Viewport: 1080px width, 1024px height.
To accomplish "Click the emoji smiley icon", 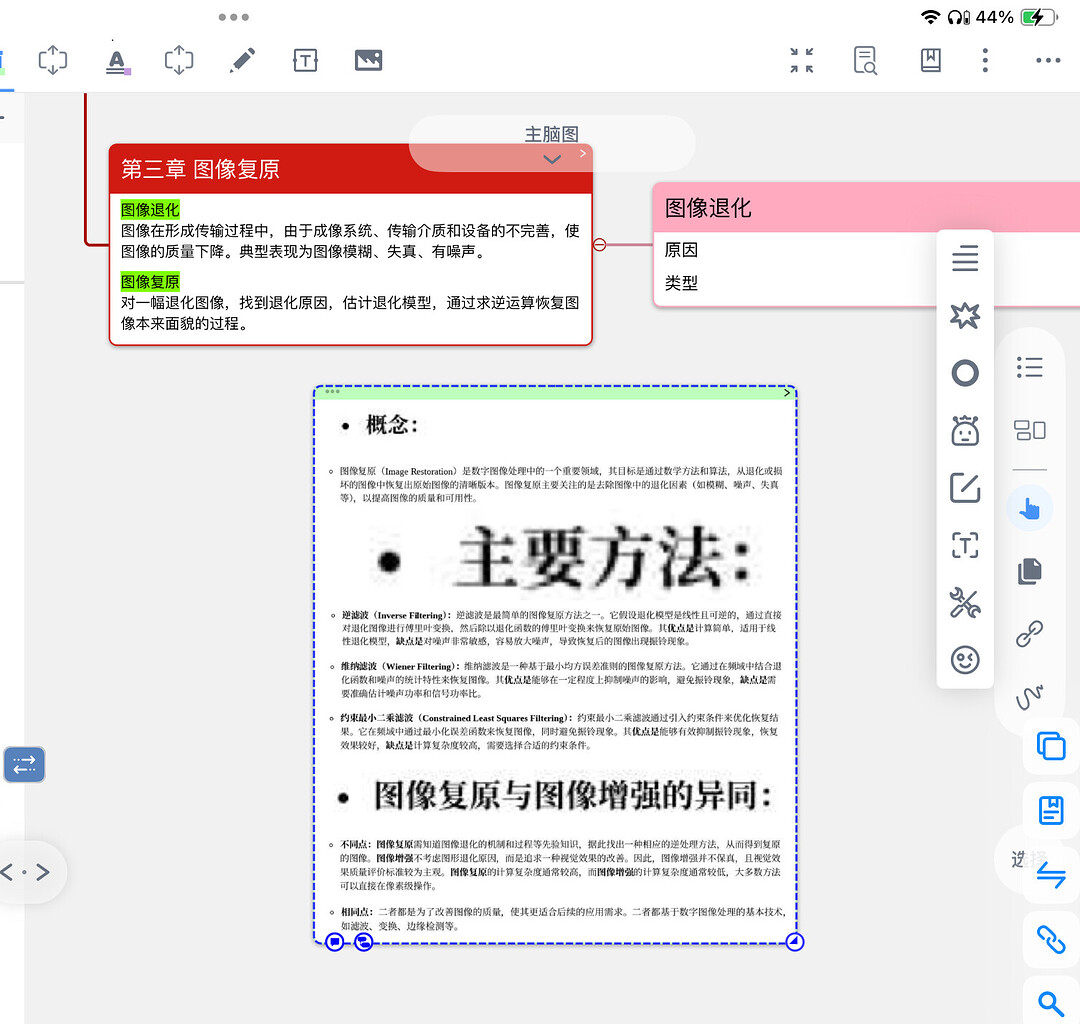I will tap(965, 660).
